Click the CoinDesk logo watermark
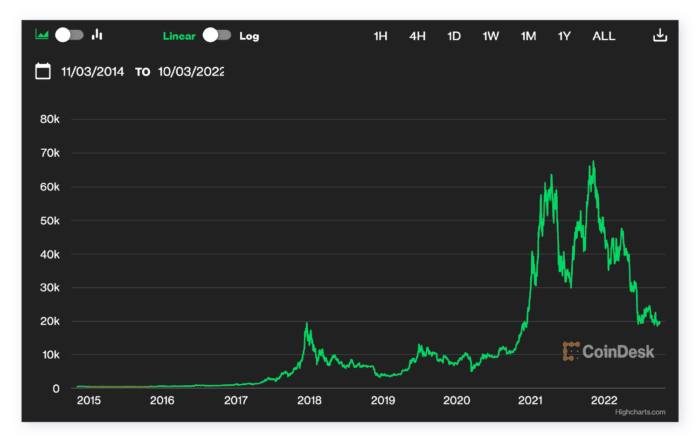 click(608, 351)
